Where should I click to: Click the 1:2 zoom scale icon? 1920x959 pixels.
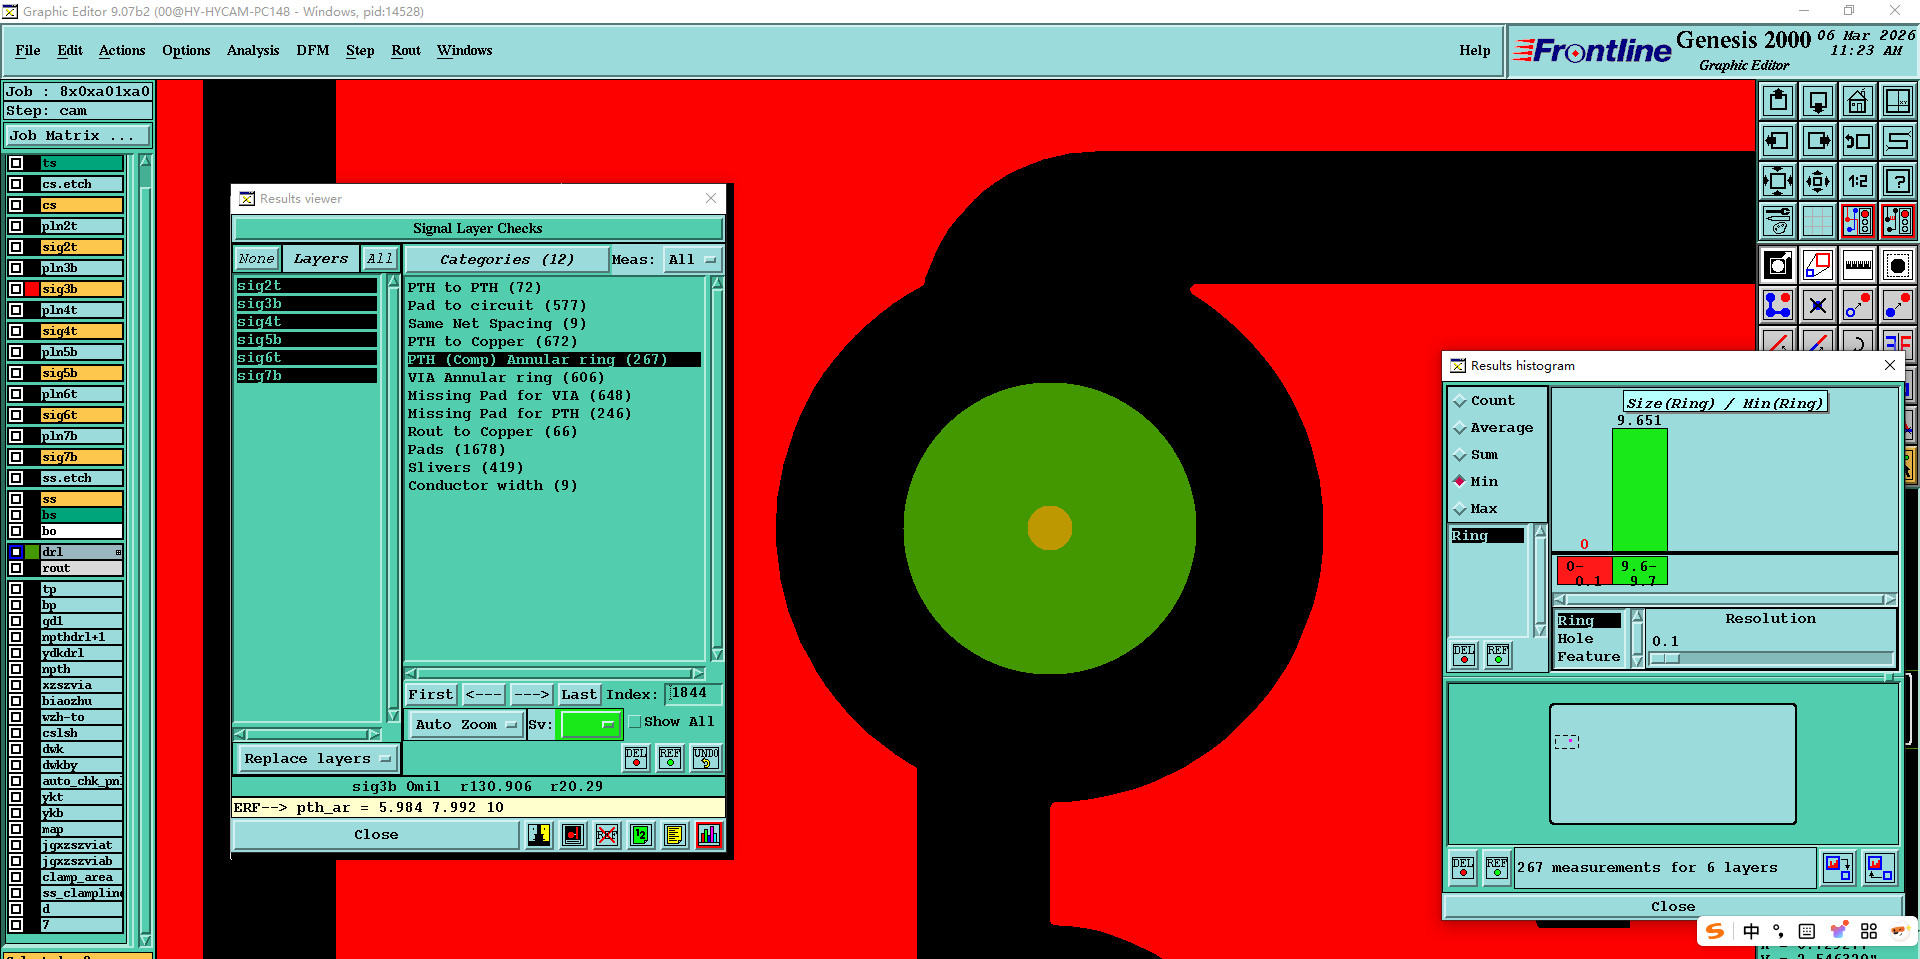1858,181
